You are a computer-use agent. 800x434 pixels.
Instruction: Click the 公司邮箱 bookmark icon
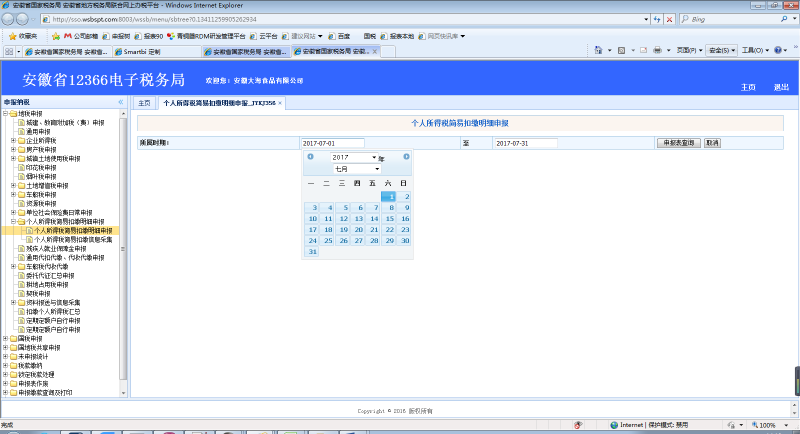(x=68, y=35)
